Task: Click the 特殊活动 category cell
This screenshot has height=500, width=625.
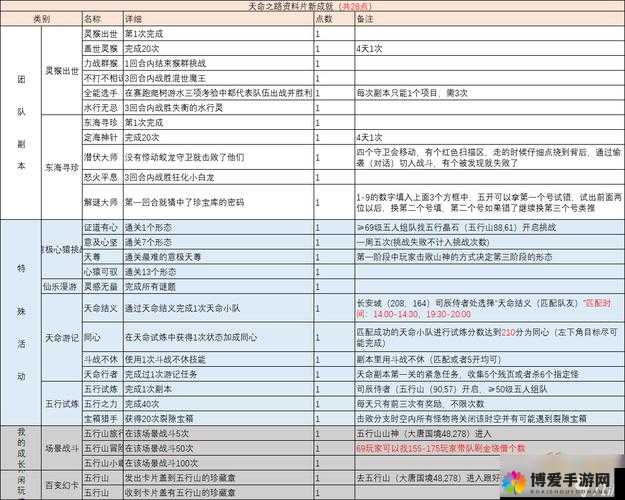Action: click(21, 322)
